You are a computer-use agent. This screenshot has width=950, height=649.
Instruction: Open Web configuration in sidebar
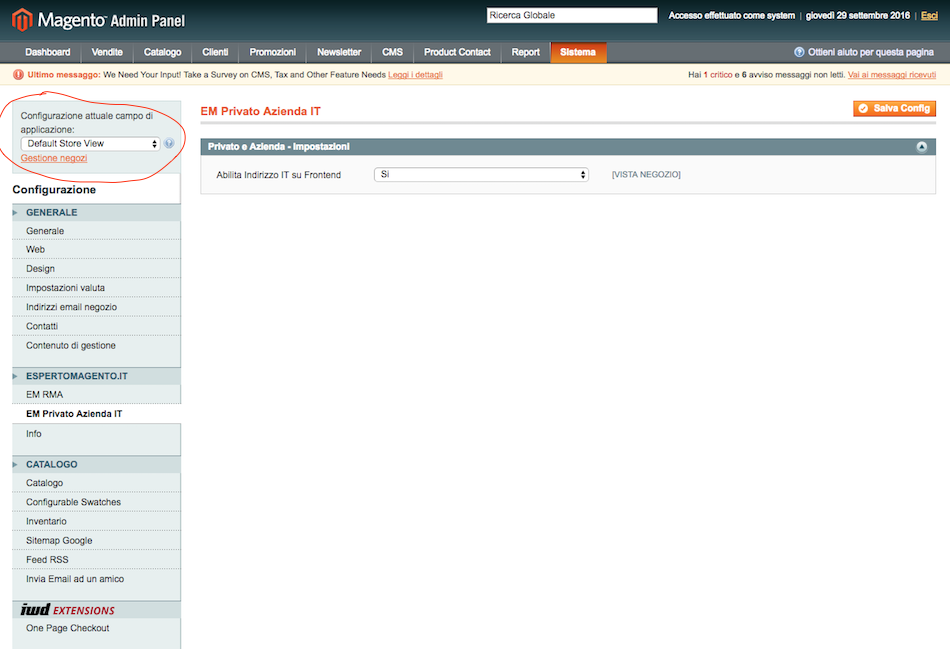point(96,250)
